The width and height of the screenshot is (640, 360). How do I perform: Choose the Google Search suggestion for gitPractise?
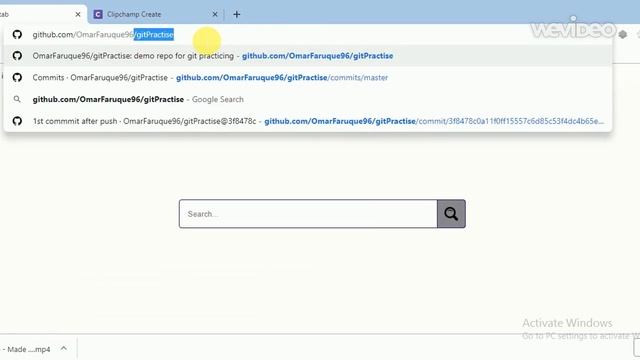coord(308,99)
